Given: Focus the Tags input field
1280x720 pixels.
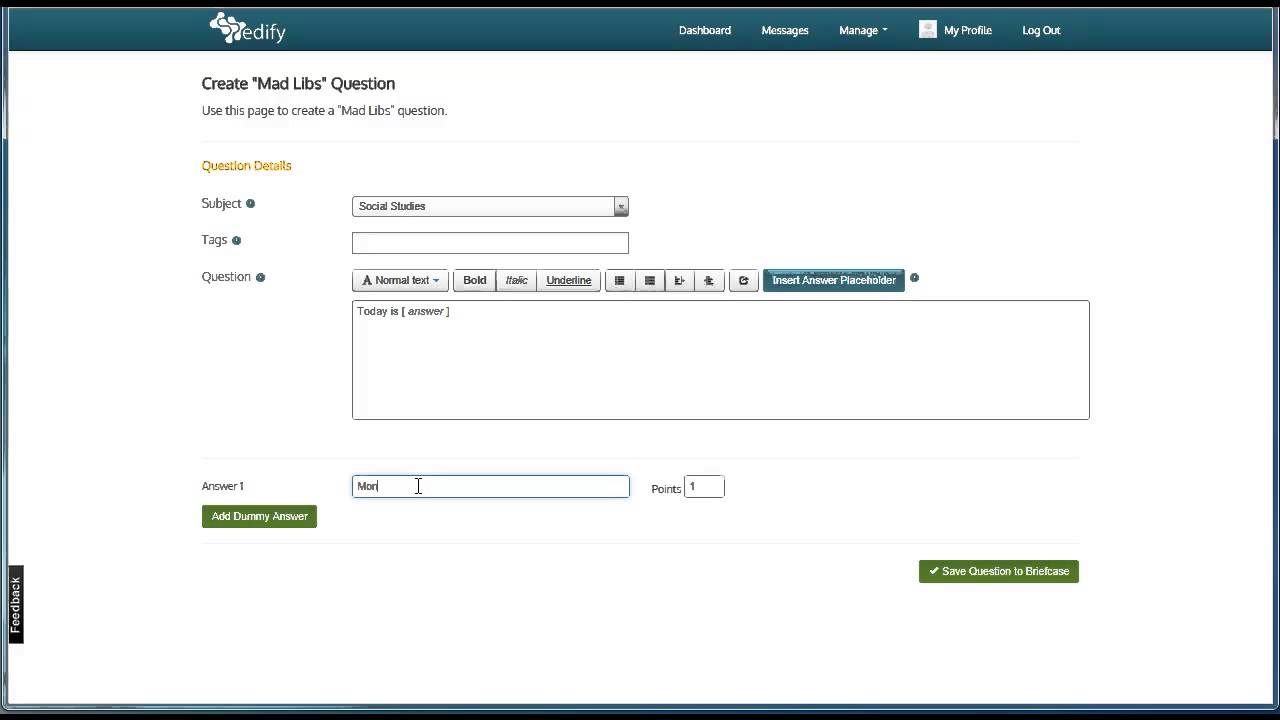Looking at the screenshot, I should (490, 243).
